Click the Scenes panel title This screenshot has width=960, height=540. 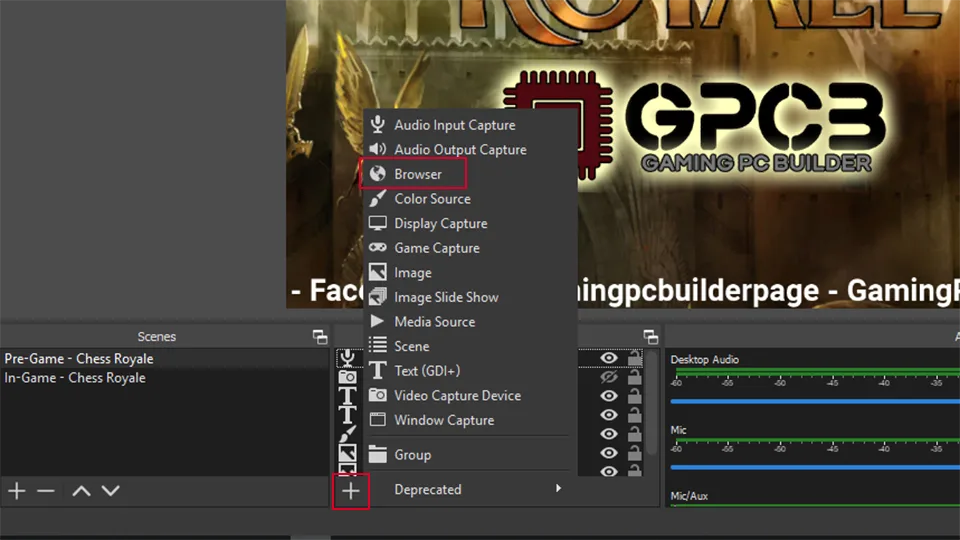click(157, 336)
